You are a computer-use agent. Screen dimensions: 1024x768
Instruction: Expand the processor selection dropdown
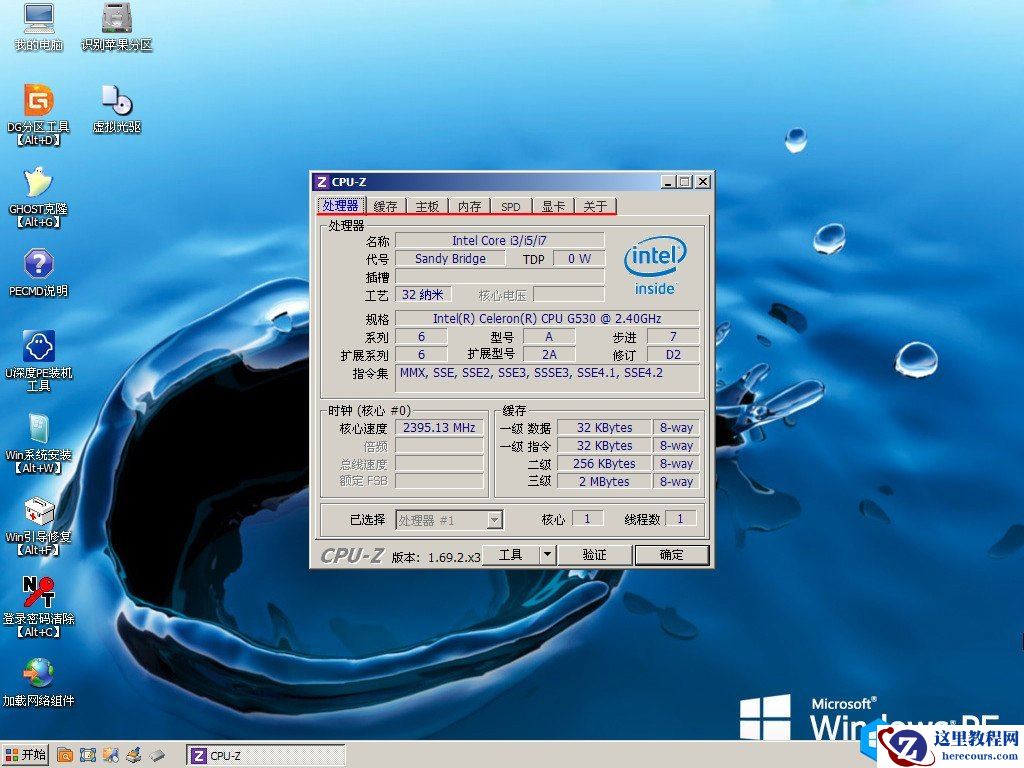[x=494, y=519]
